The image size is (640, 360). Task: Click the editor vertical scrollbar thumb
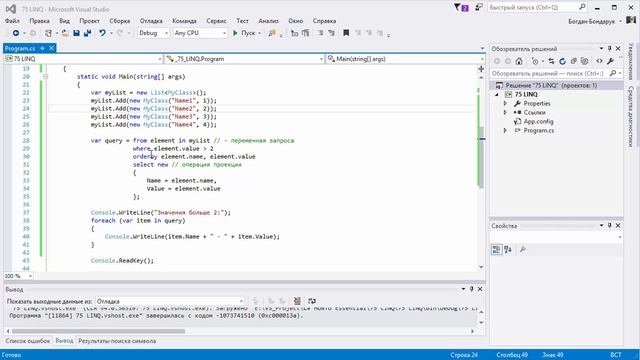click(x=481, y=157)
